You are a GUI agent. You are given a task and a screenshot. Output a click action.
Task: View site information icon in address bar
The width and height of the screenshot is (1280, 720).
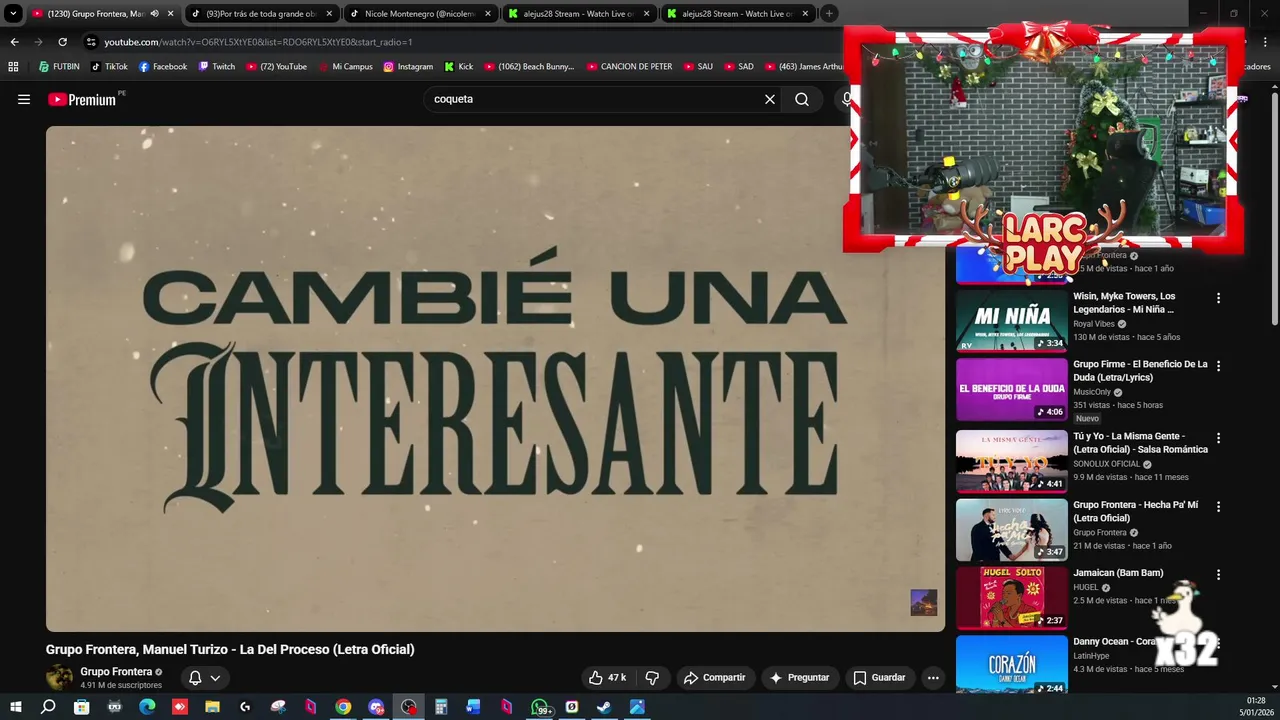pyautogui.click(x=91, y=42)
